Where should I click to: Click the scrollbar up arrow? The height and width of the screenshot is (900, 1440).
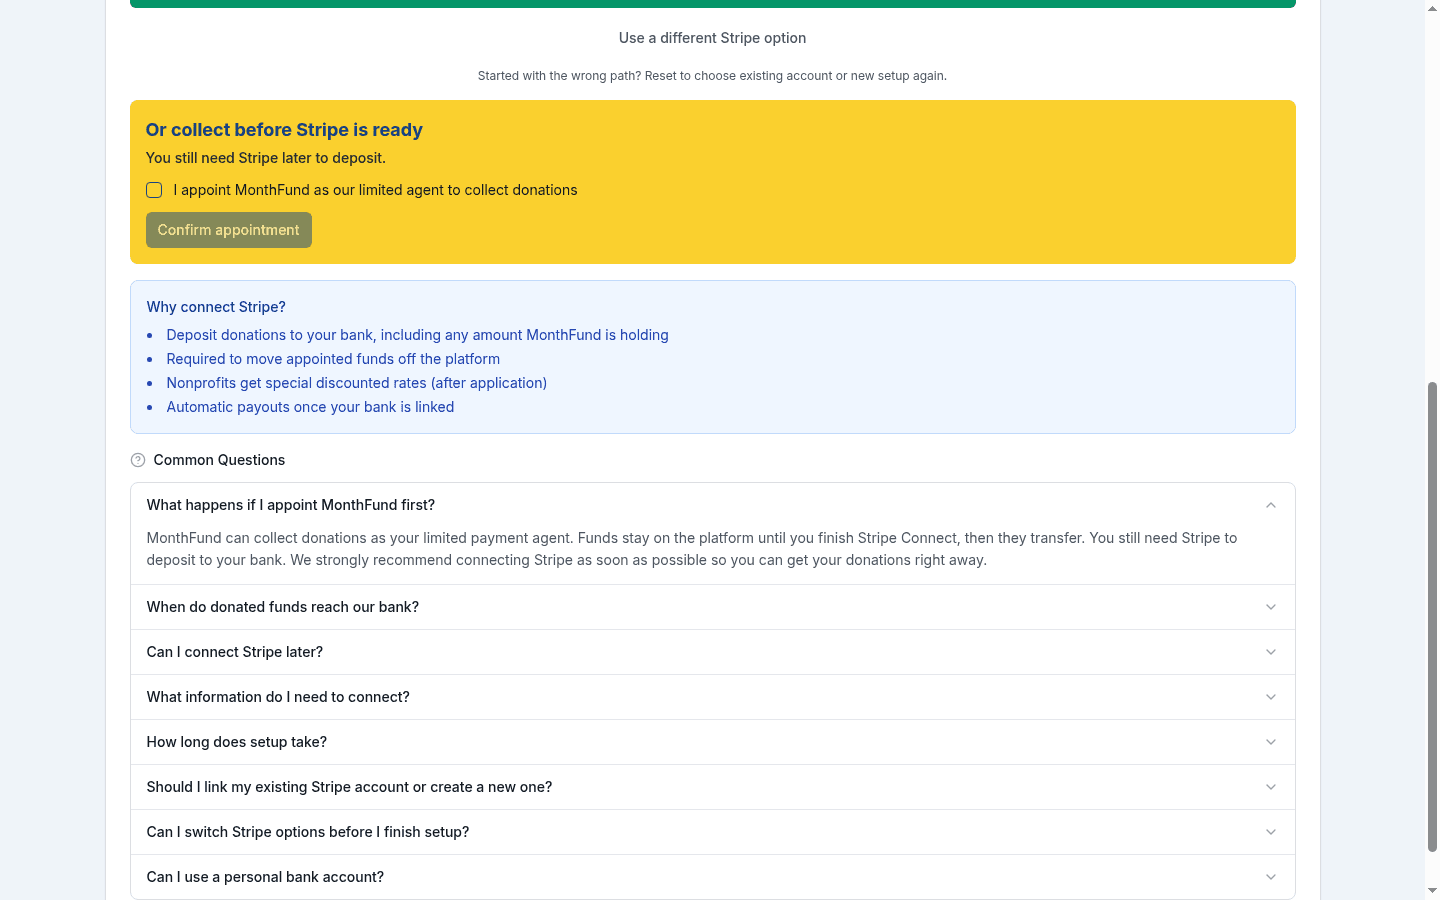1432,8
